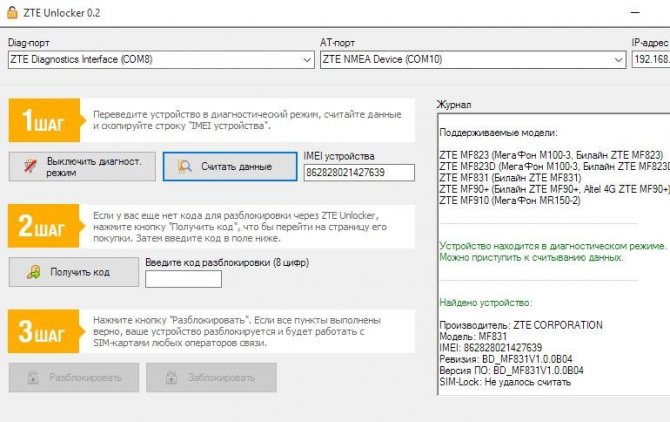Image resolution: width=670 pixels, height=422 pixels.
Task: Click the ZTE Unlocker padlock app icon
Action: 12,13
